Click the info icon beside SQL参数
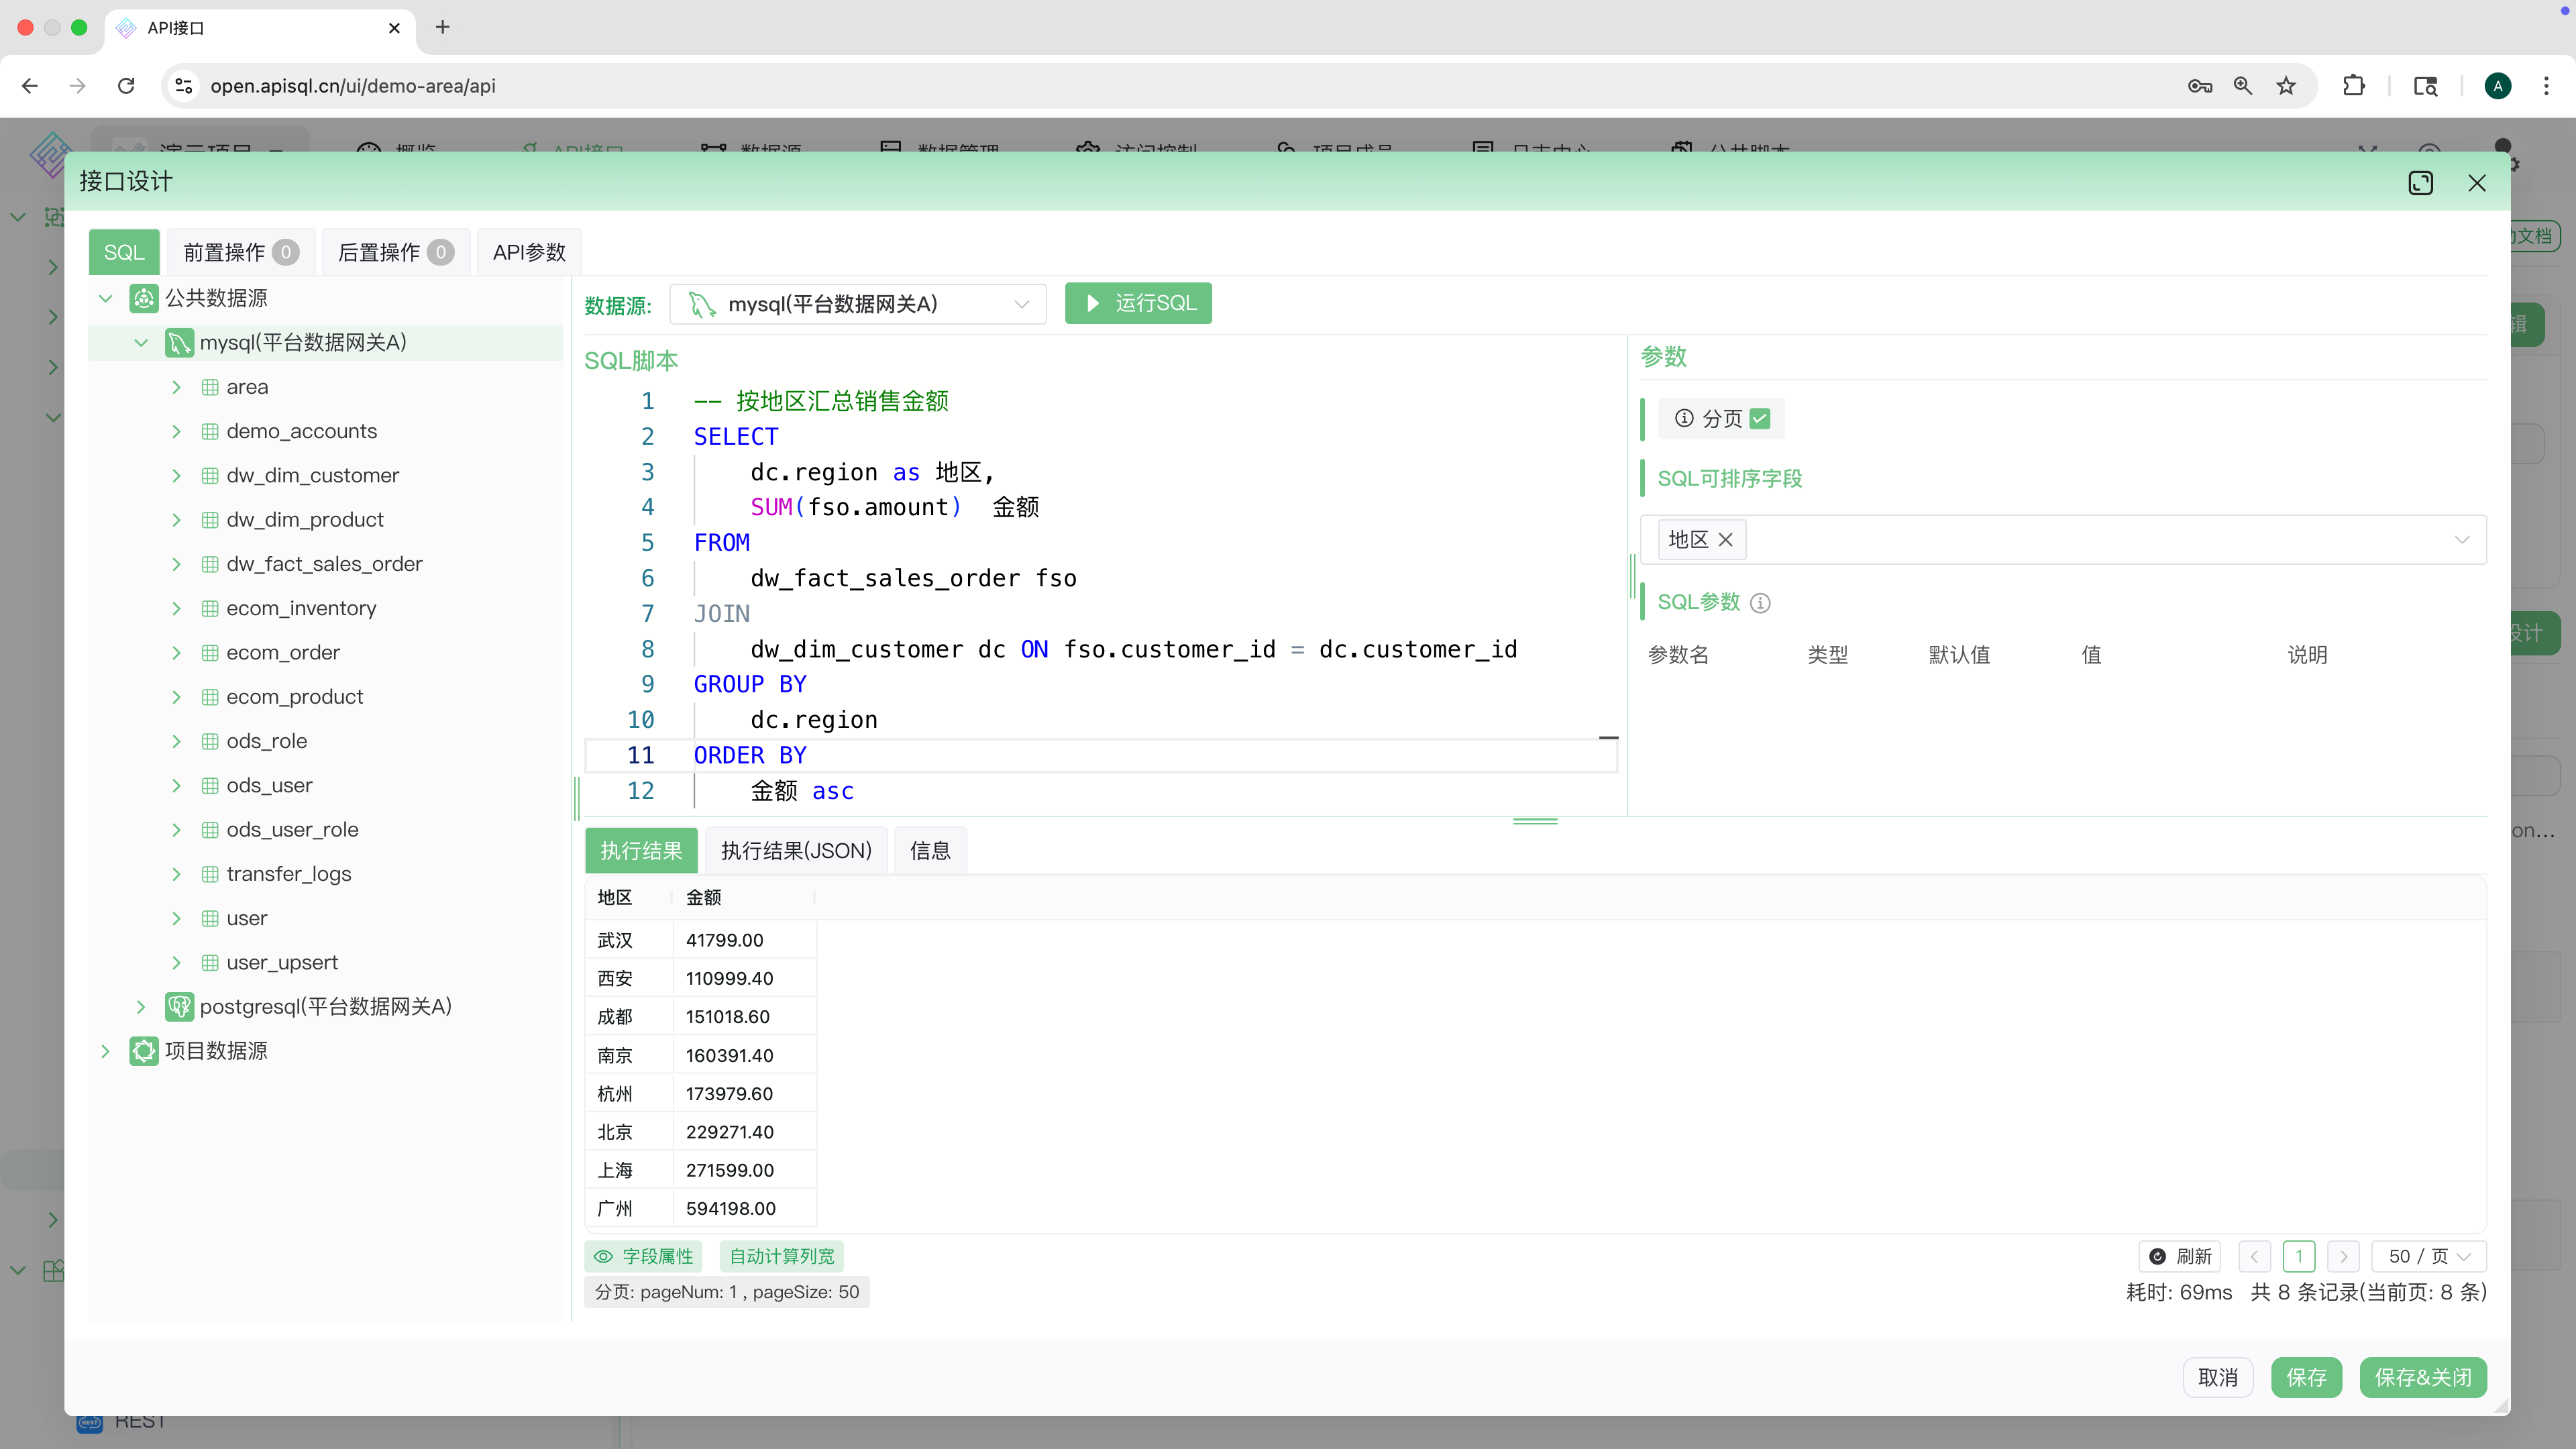The width and height of the screenshot is (2576, 1449). point(1760,603)
